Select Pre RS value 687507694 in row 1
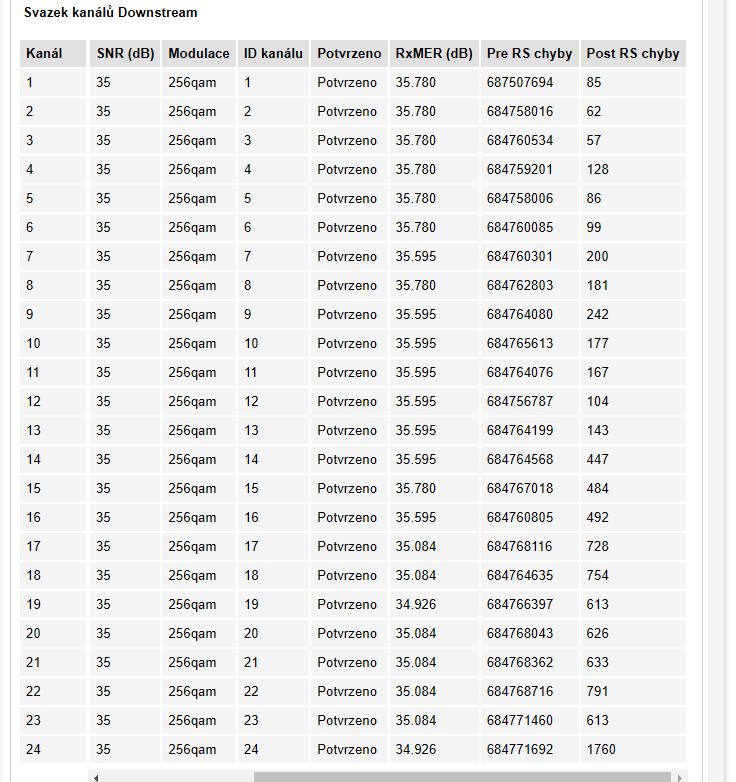736x782 pixels. [x=520, y=82]
